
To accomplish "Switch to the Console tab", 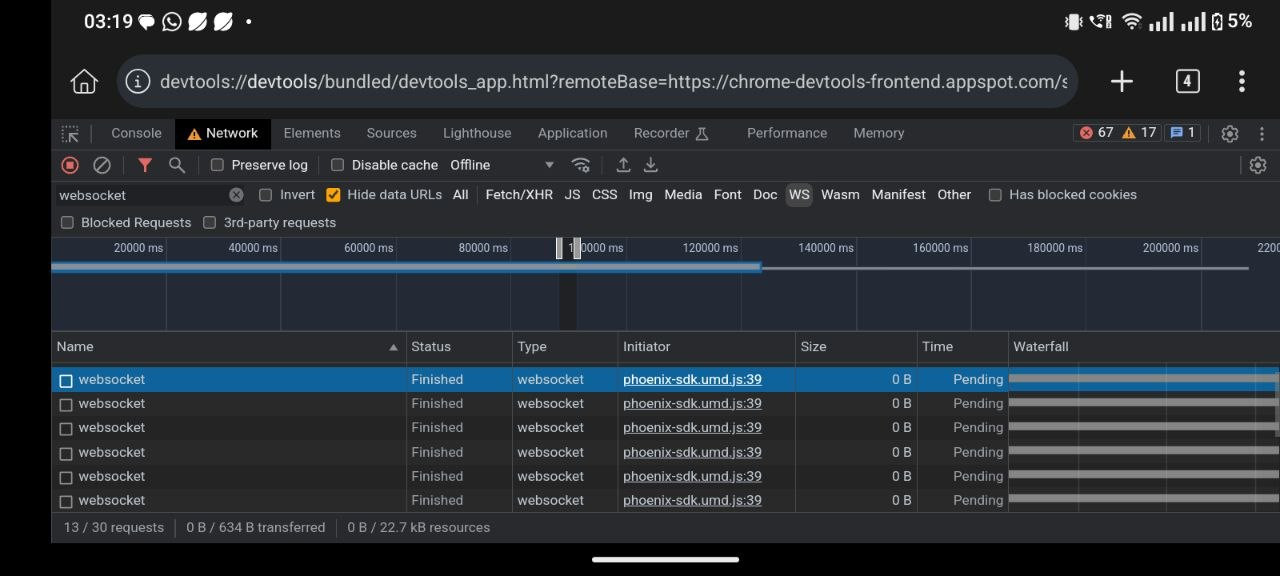I will pos(136,133).
